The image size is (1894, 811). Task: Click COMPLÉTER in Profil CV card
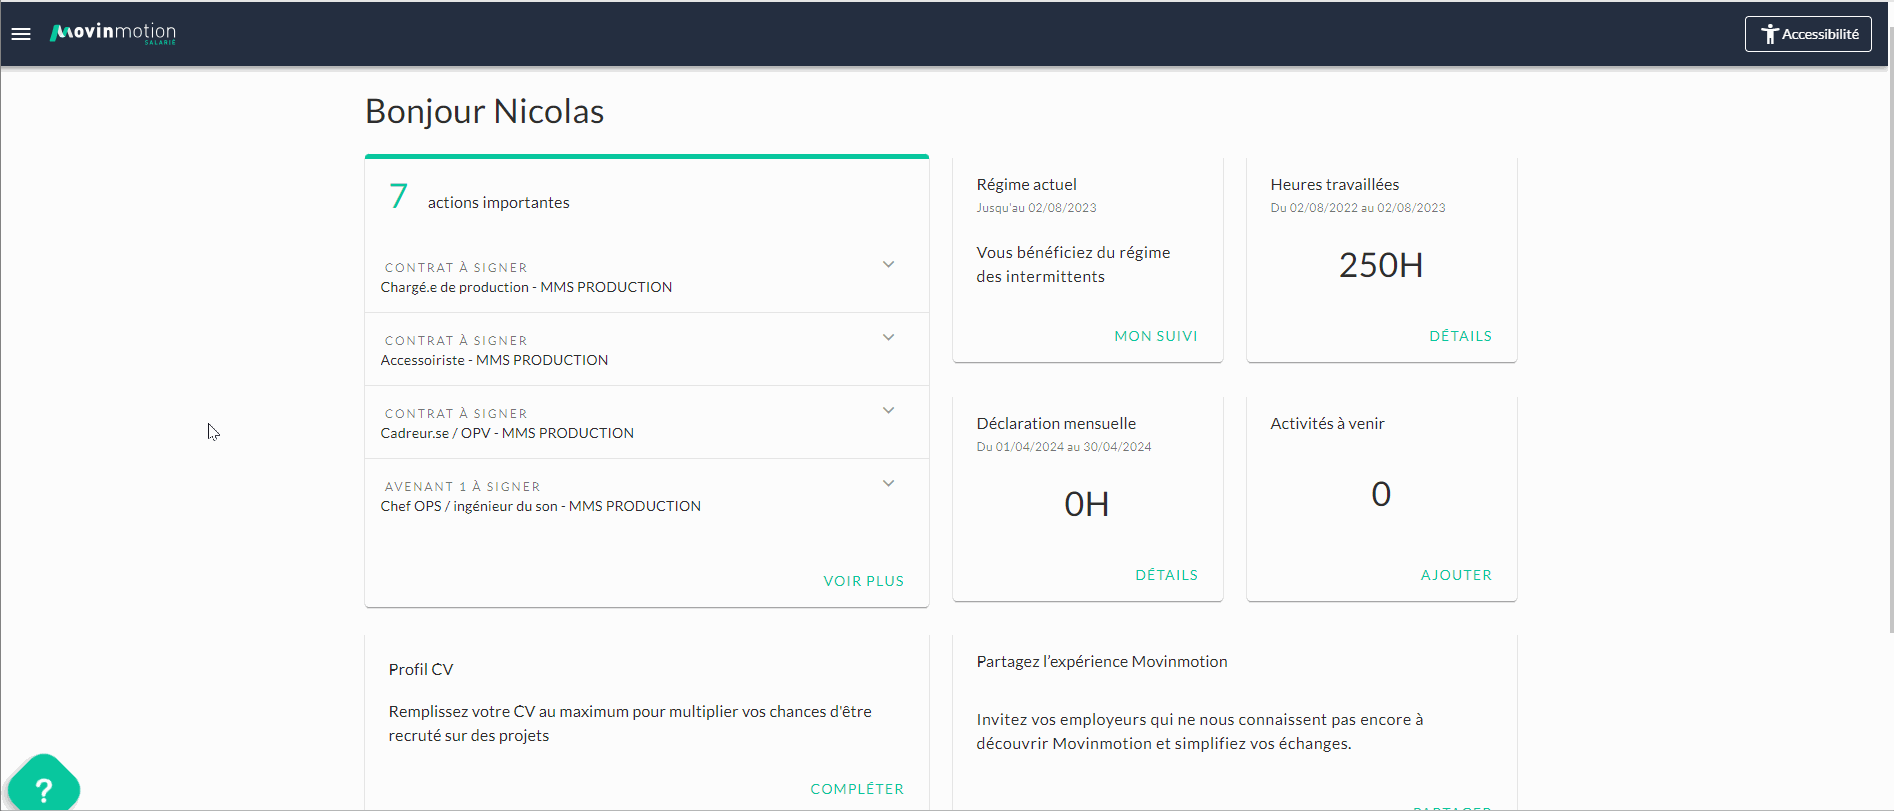(x=857, y=789)
